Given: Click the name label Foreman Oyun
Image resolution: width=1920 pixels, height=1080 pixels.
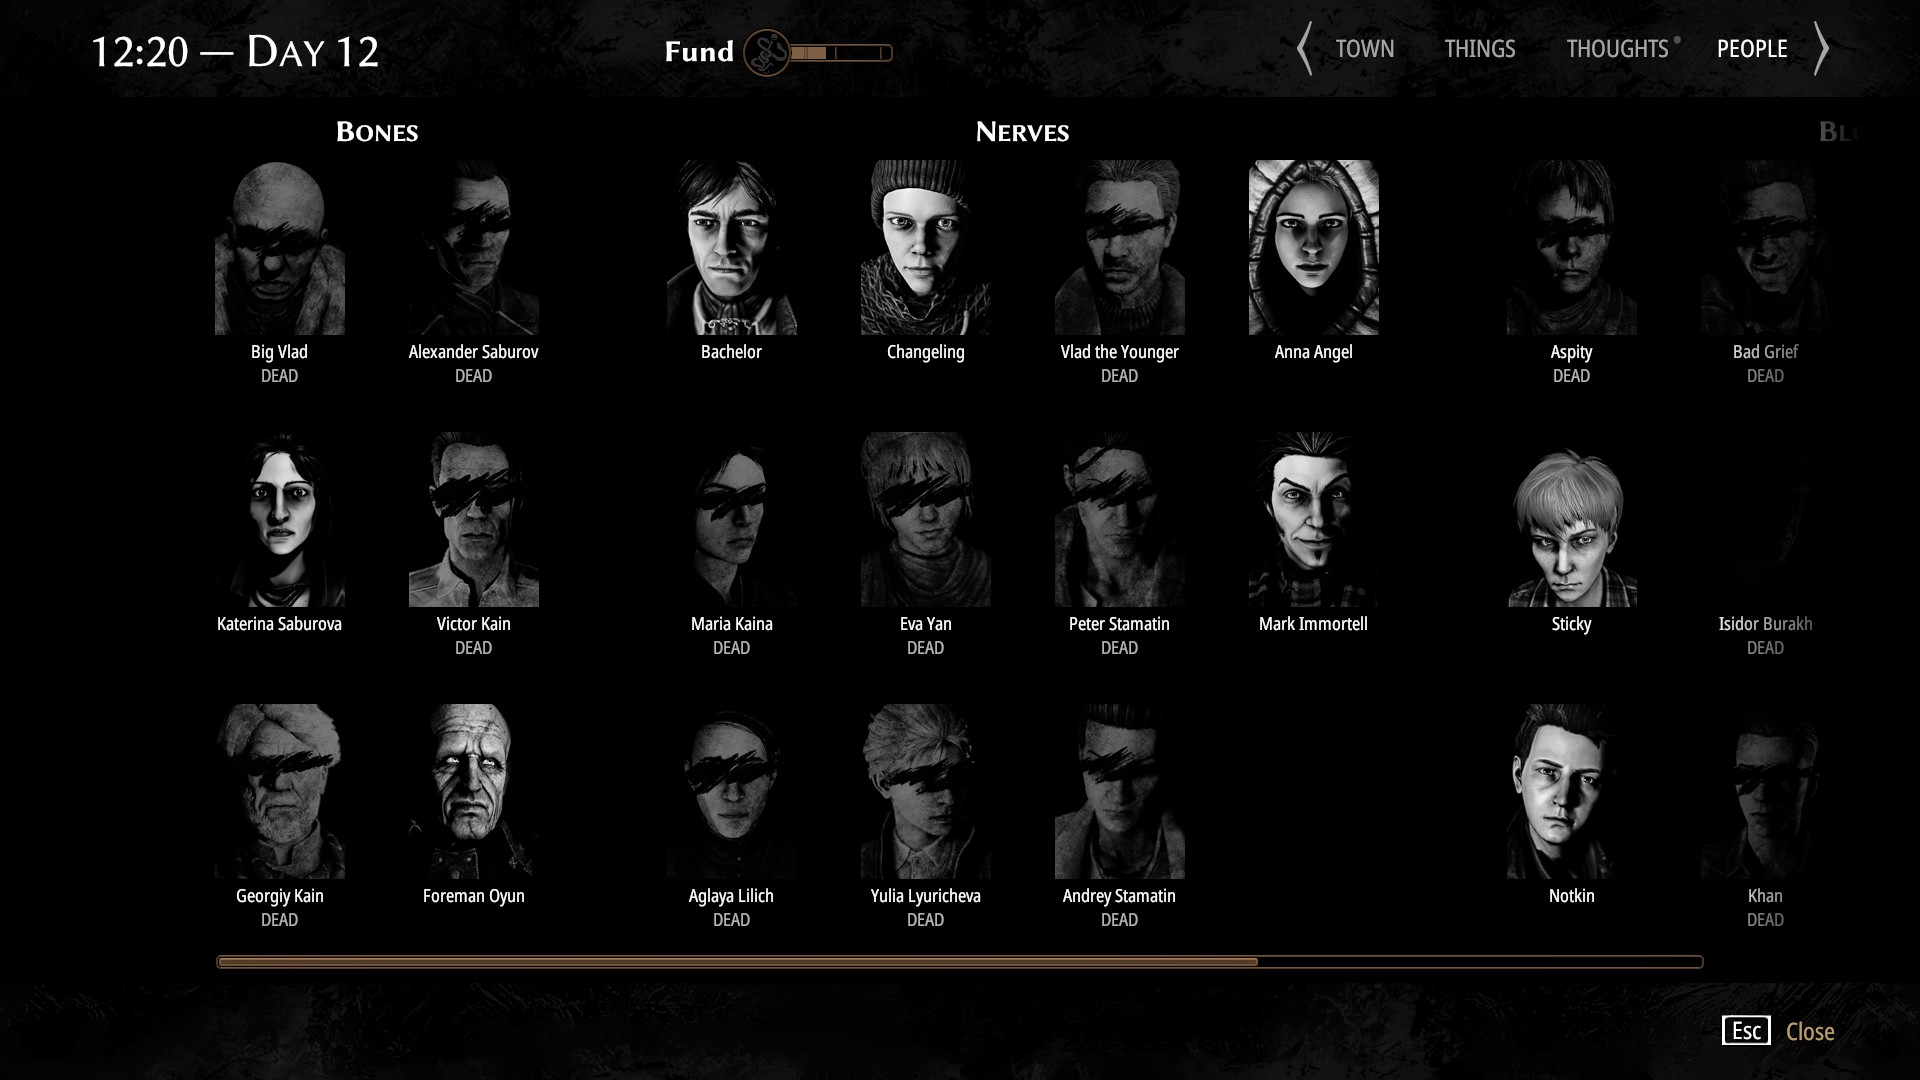Looking at the screenshot, I should tap(474, 896).
